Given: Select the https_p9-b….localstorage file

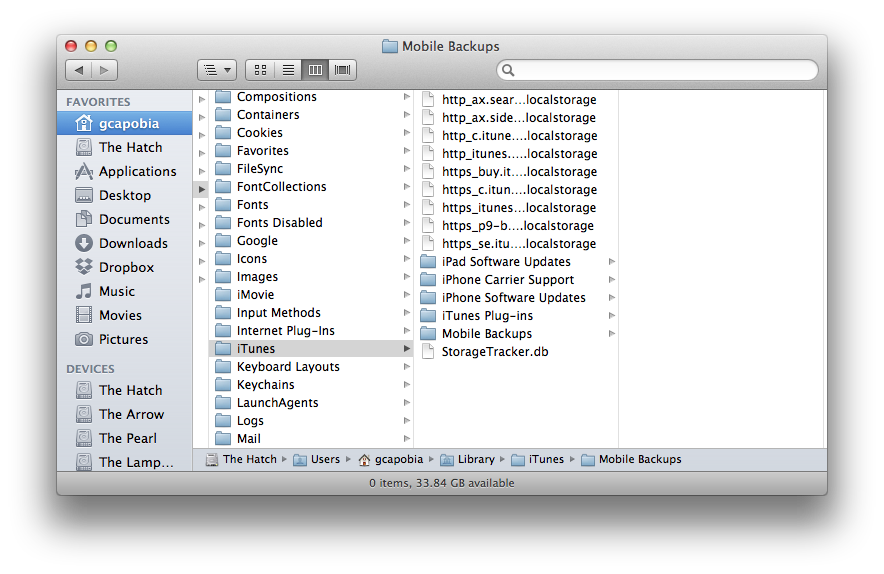Looking at the screenshot, I should [516, 226].
